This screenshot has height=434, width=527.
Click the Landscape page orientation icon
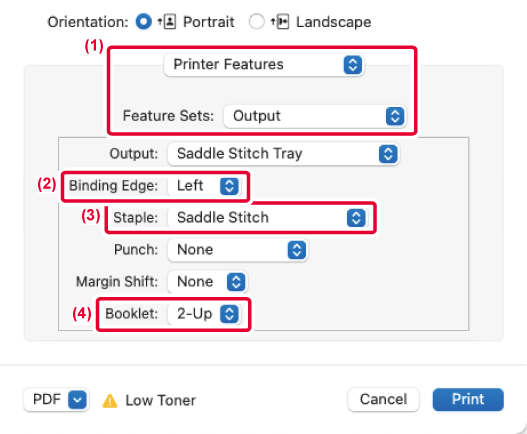pos(280,22)
